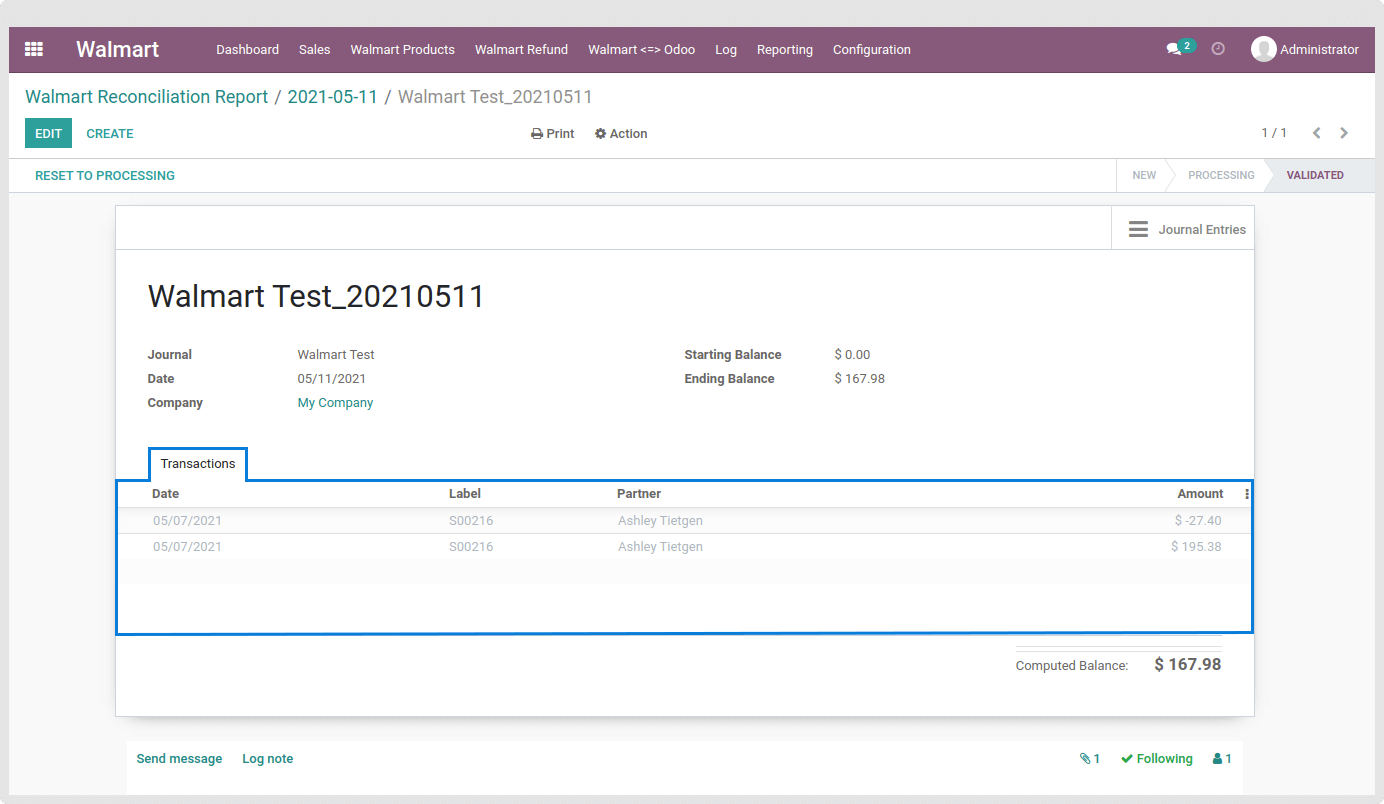Click the VALIDATED status stage
Screen dimensions: 1384x804
(x=1315, y=175)
